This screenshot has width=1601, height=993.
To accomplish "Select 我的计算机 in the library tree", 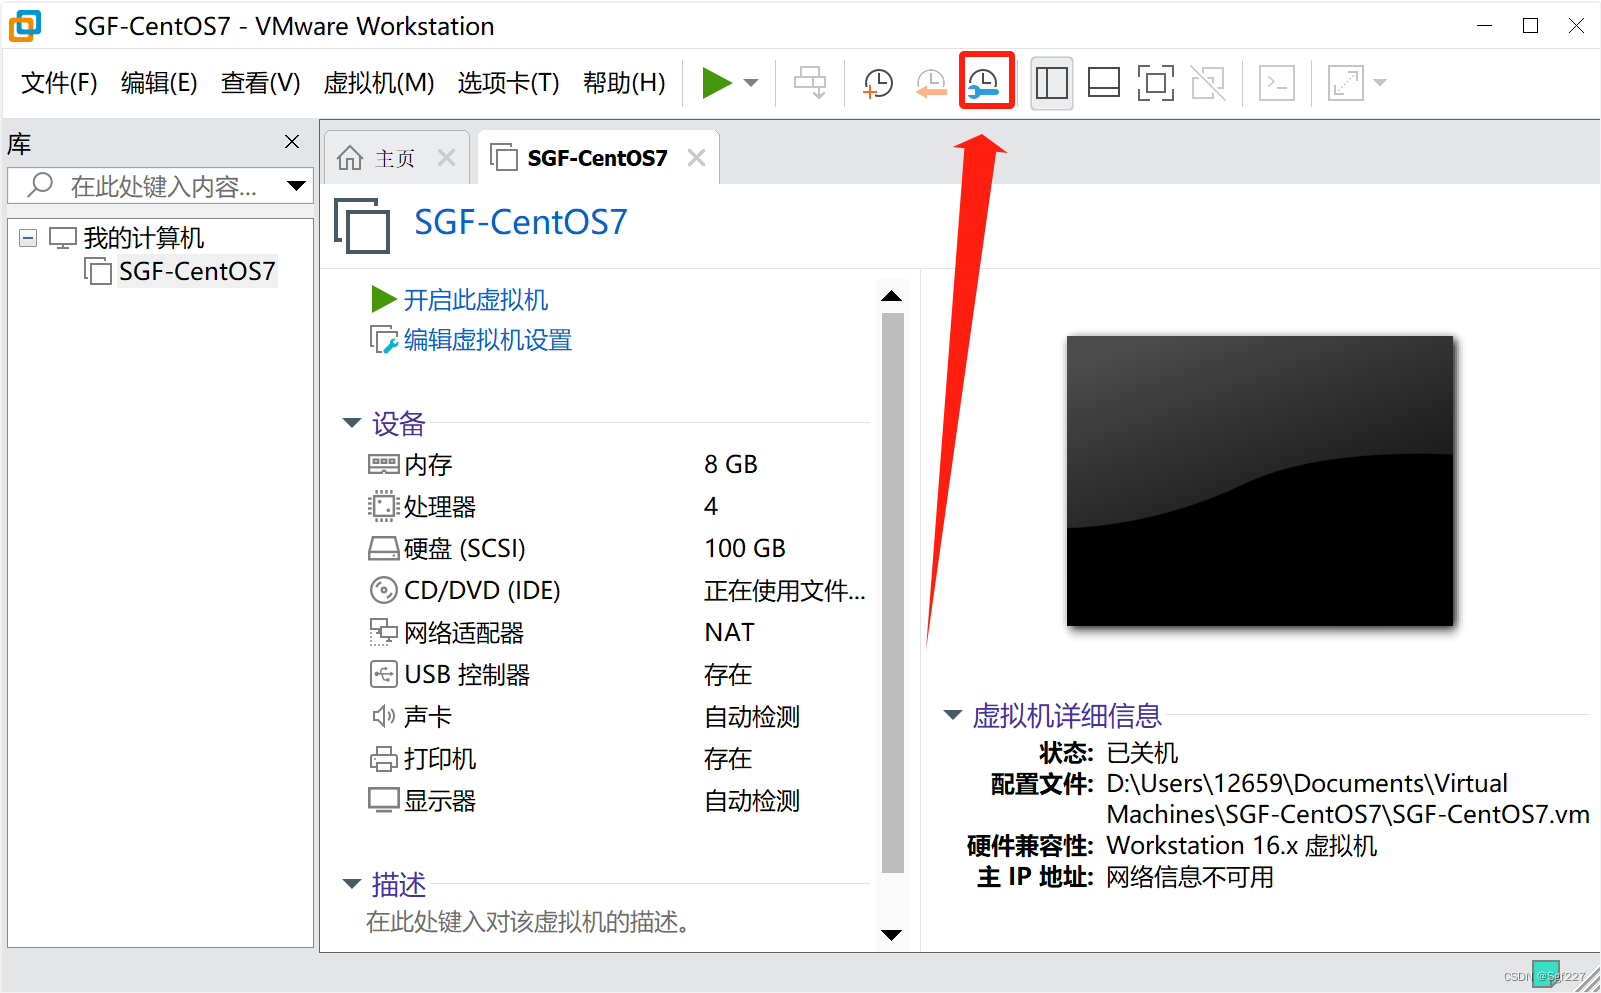I will 143,238.
